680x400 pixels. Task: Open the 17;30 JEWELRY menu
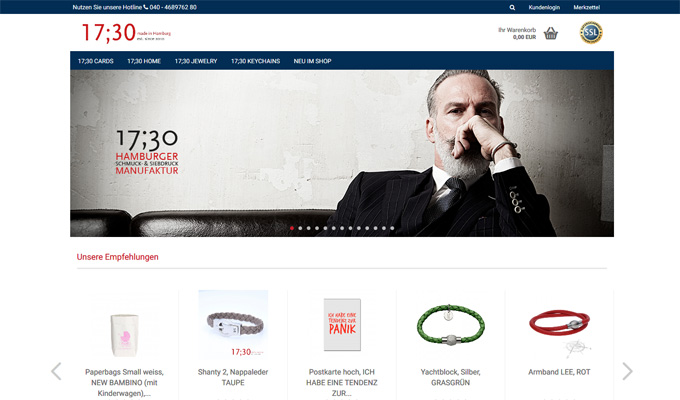196,61
